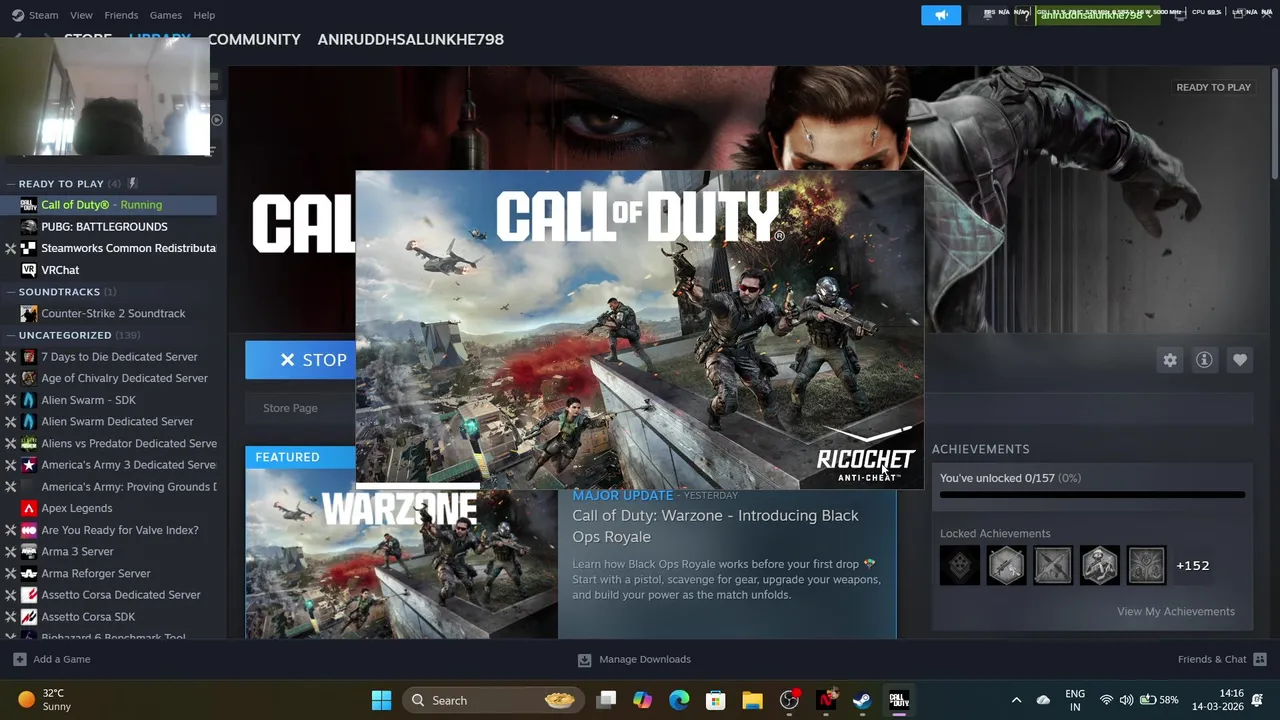The width and height of the screenshot is (1280, 720).
Task: Click the Friends & Chat icon
Action: coord(1260,659)
